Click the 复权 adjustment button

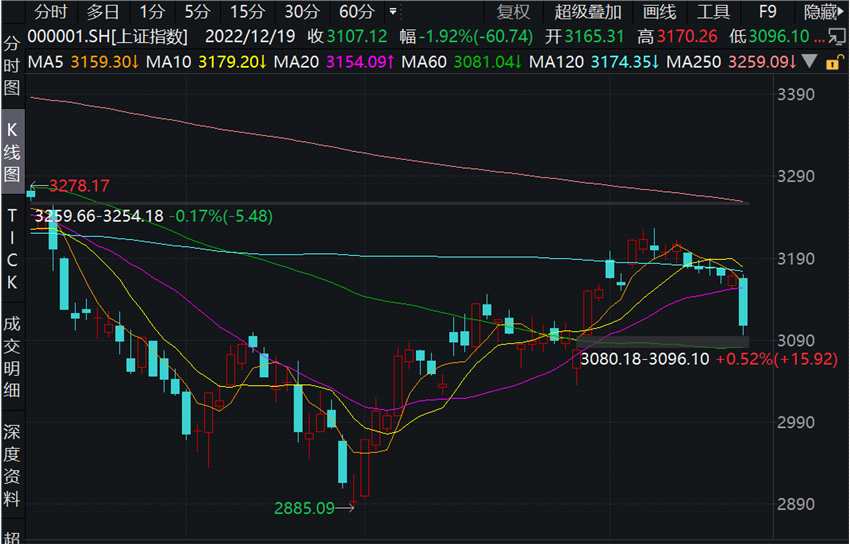[513, 11]
